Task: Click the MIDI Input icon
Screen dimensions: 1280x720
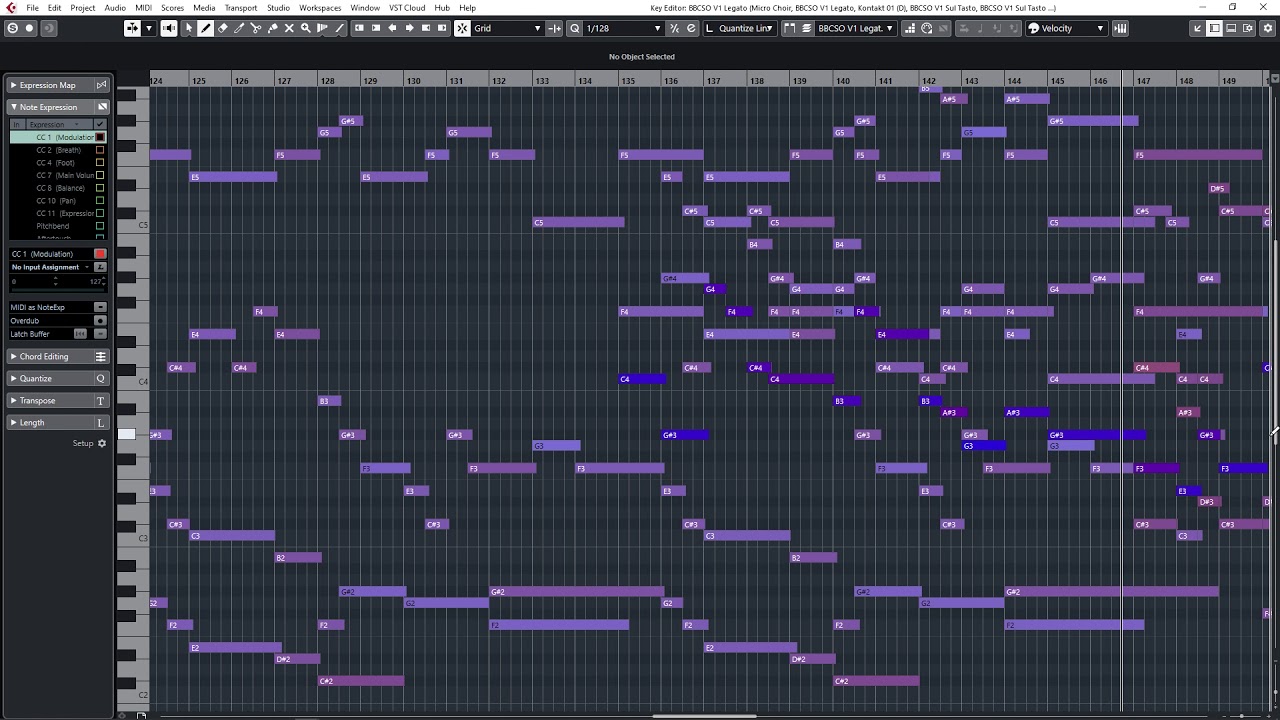Action: [926, 28]
